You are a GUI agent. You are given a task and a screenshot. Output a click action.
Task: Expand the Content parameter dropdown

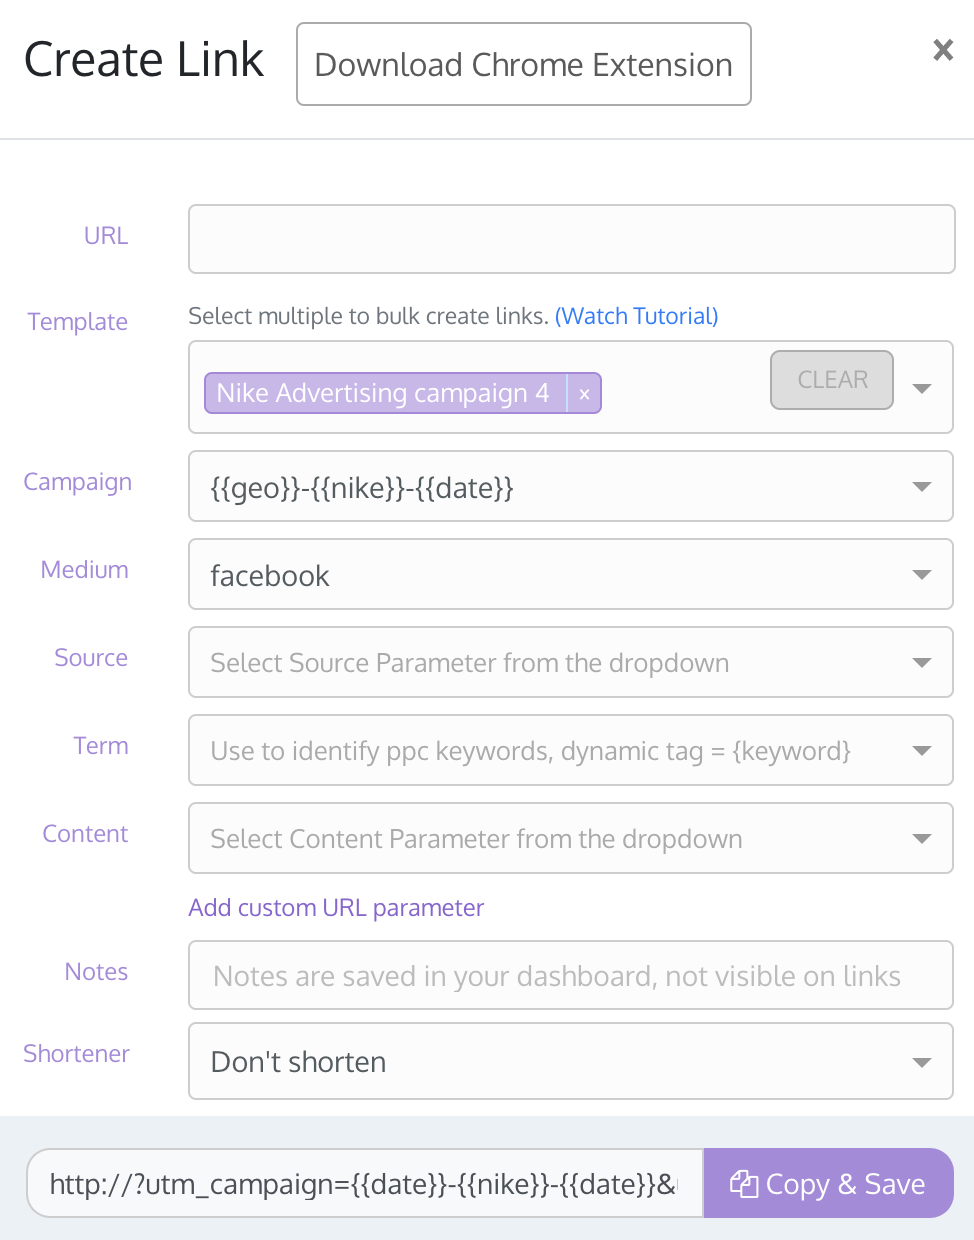pyautogui.click(x=922, y=839)
